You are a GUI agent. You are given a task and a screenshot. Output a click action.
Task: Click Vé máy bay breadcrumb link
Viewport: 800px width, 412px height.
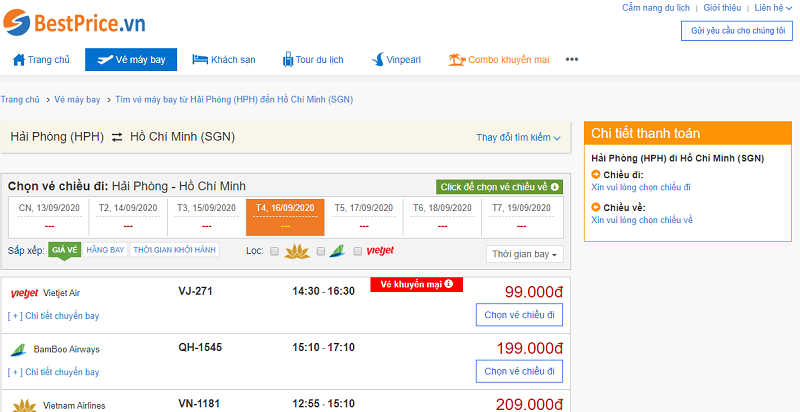77,99
